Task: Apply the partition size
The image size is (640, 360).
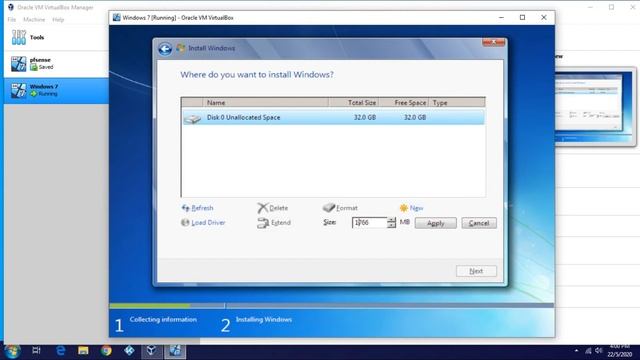Action: click(436, 223)
